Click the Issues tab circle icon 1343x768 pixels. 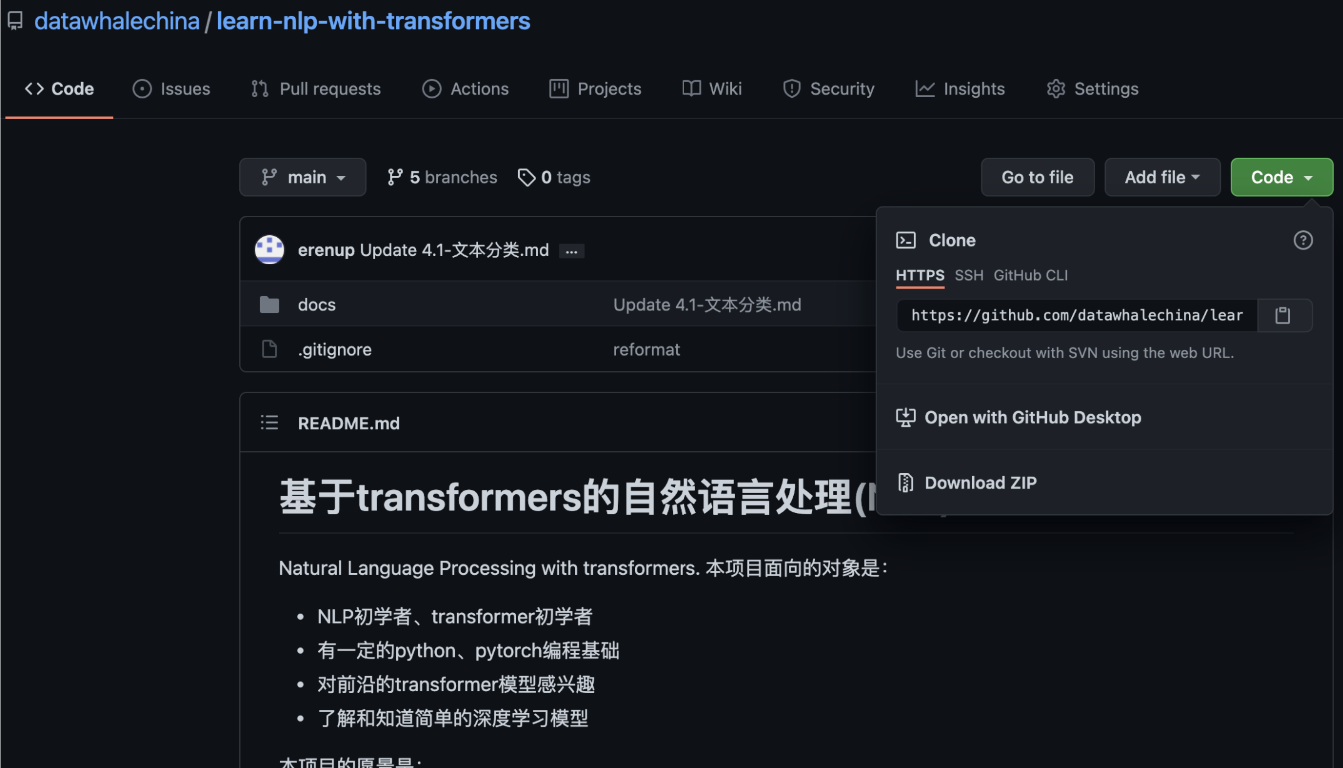click(x=142, y=89)
